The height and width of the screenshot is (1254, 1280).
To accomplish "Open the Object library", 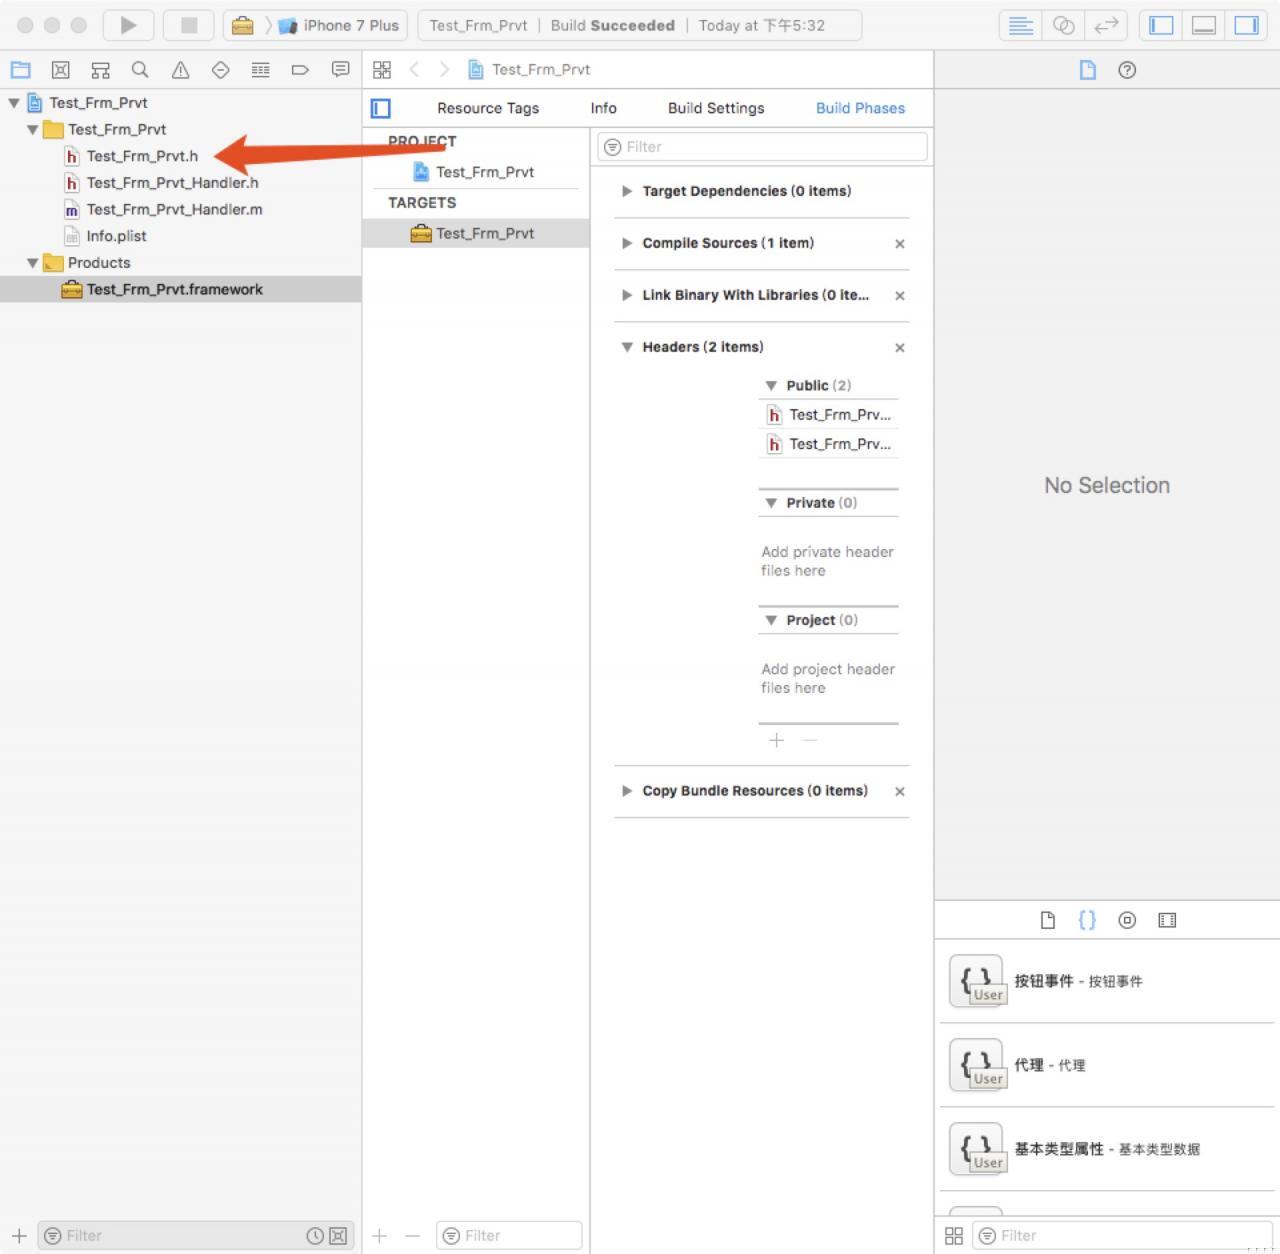I will [1127, 920].
